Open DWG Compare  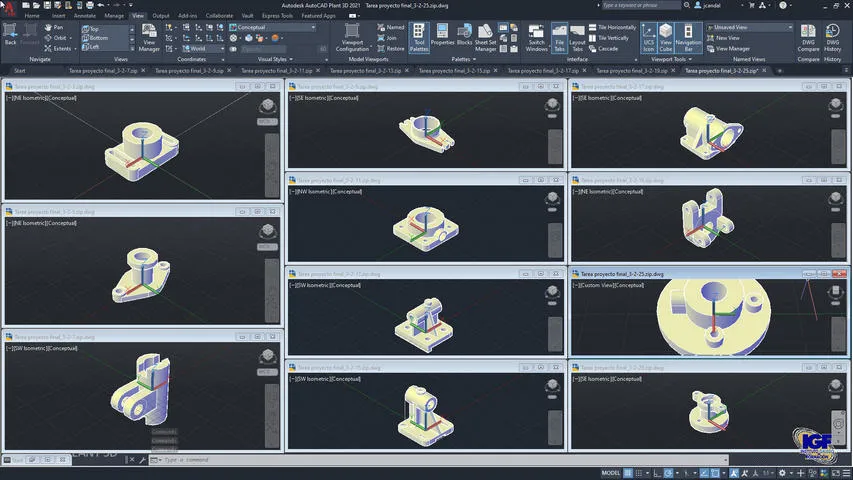pyautogui.click(x=808, y=38)
